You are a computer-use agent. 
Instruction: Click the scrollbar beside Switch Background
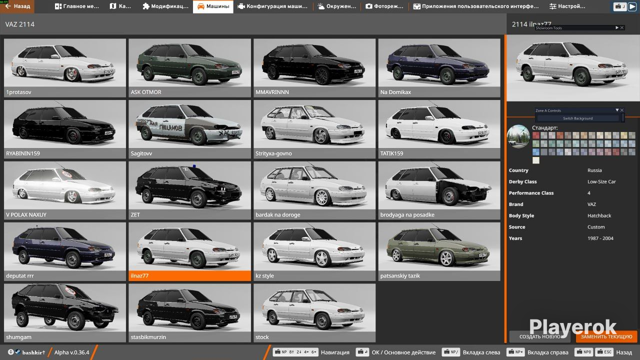[x=622, y=118]
